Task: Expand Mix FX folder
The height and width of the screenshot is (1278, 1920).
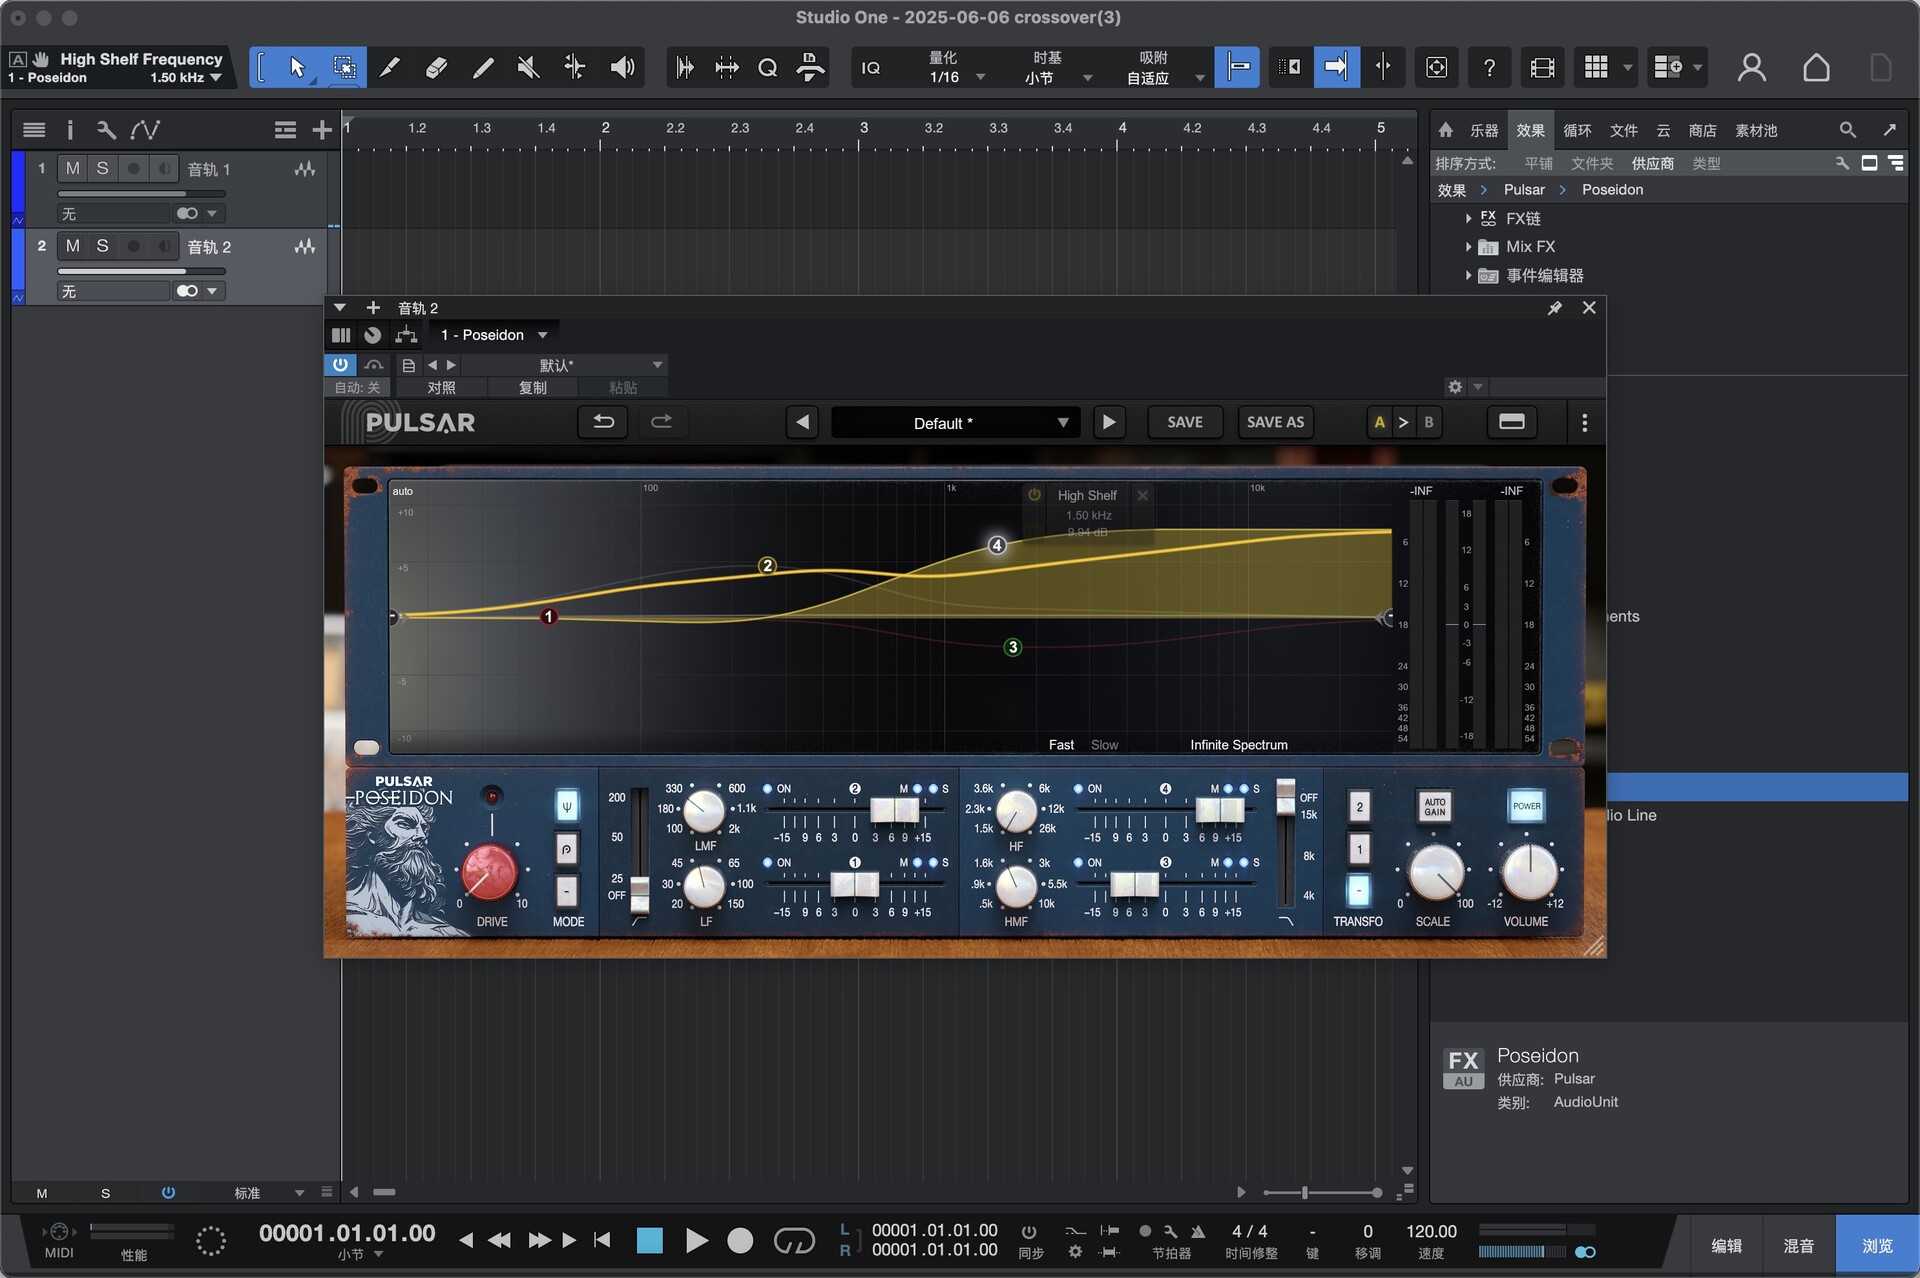Action: pos(1468,246)
